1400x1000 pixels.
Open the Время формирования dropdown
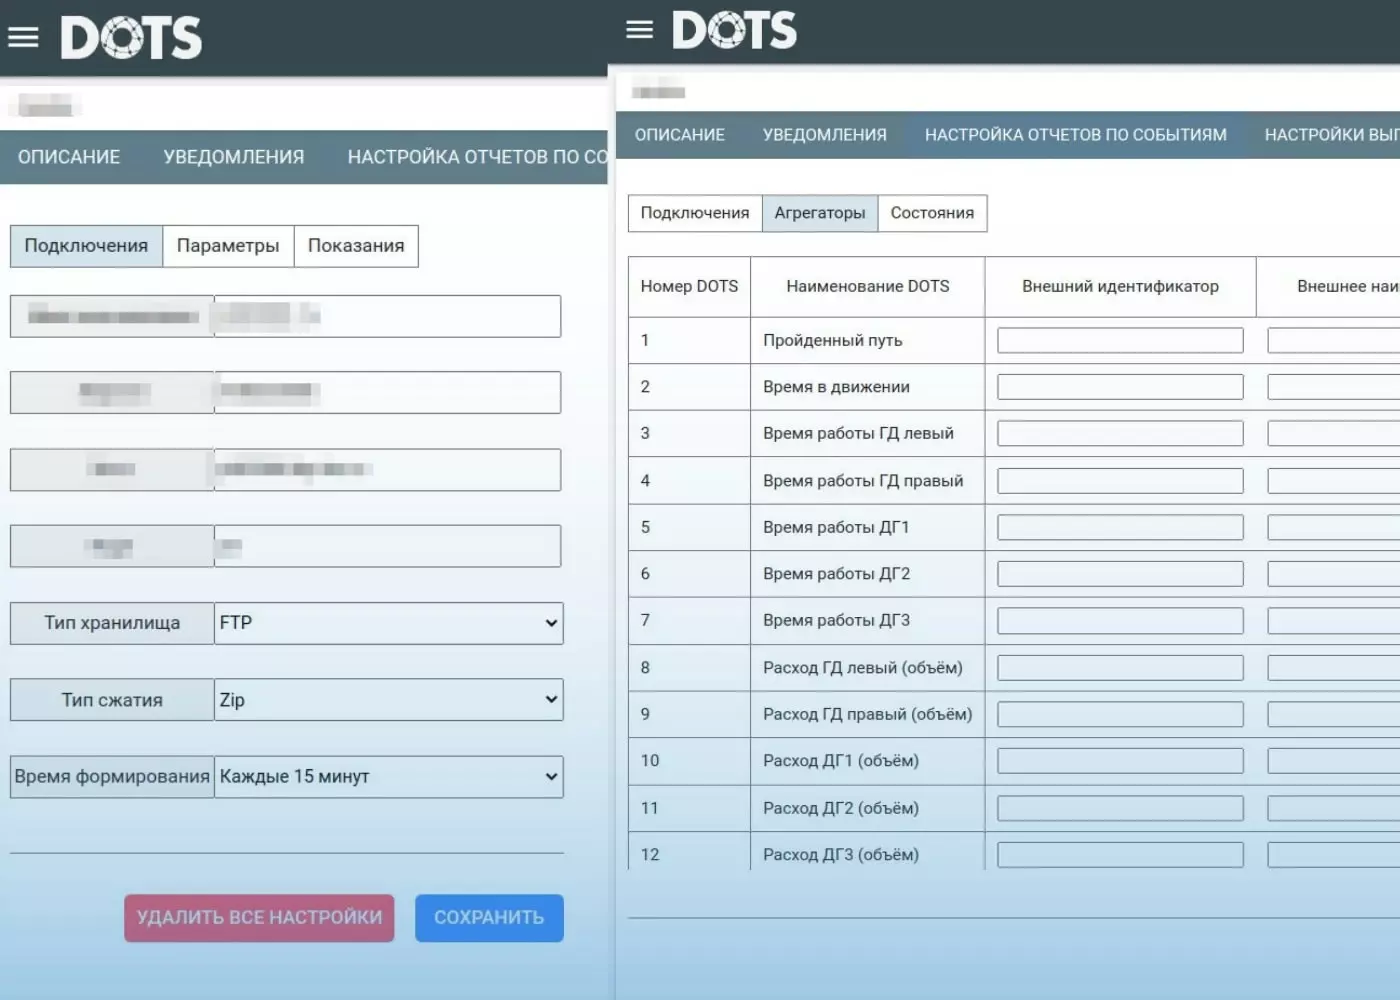click(x=388, y=777)
